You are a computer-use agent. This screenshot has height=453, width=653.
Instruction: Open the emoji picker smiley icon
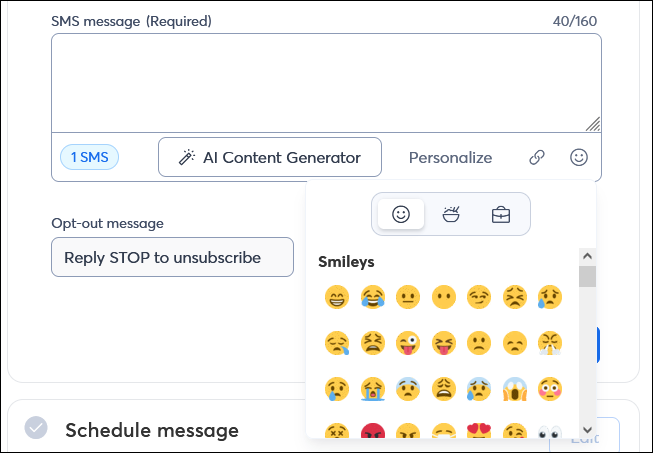coord(578,157)
